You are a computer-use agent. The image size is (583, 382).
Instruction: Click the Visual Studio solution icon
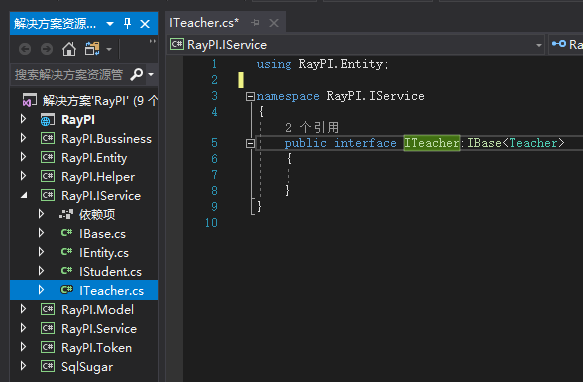[x=30, y=100]
